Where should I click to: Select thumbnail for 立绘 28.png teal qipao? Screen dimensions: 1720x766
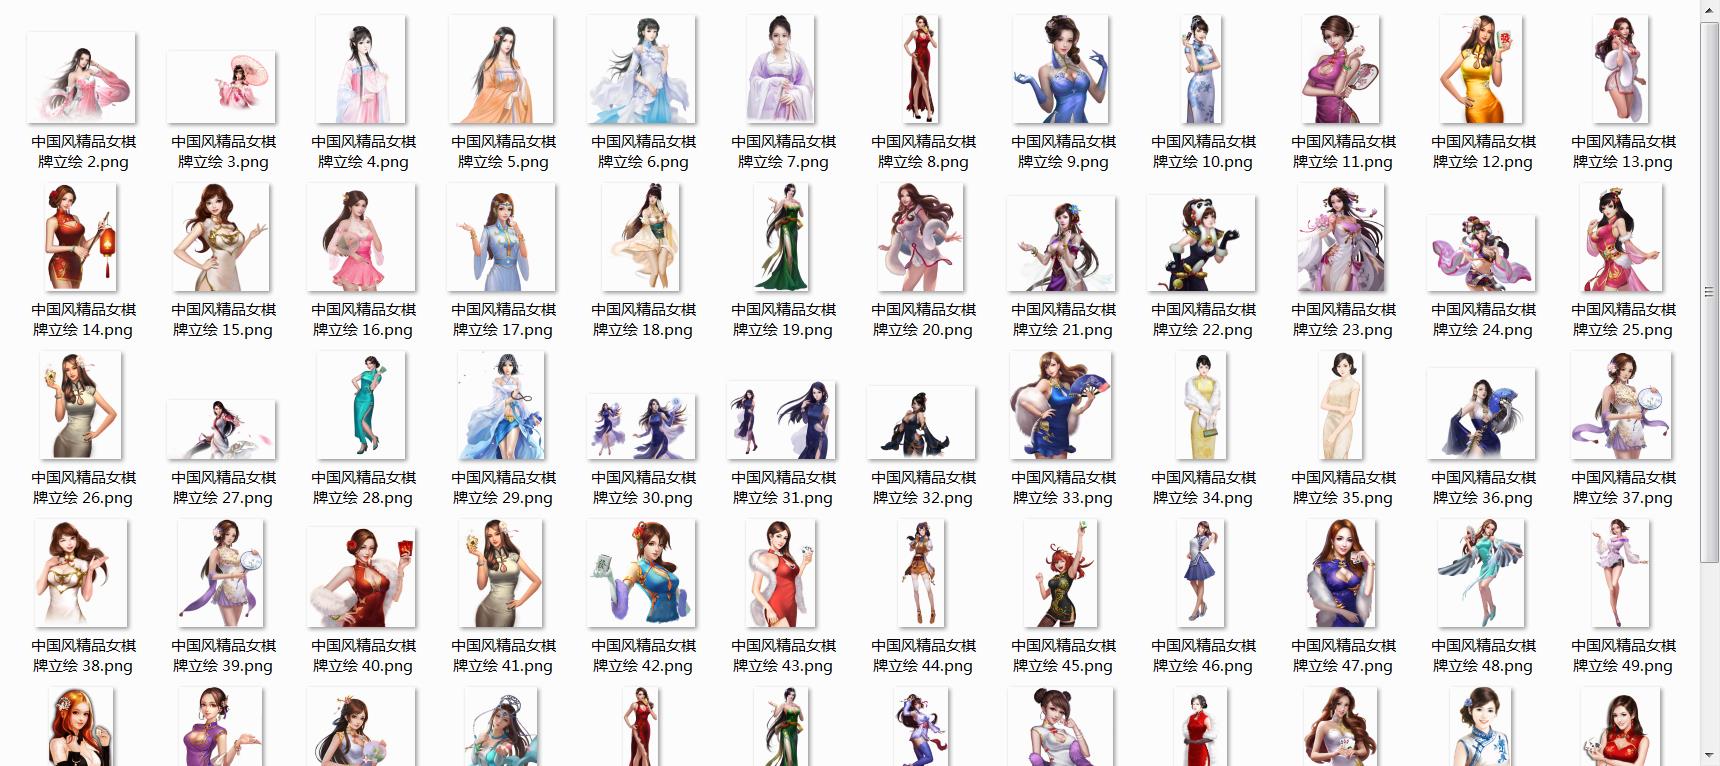coord(361,406)
